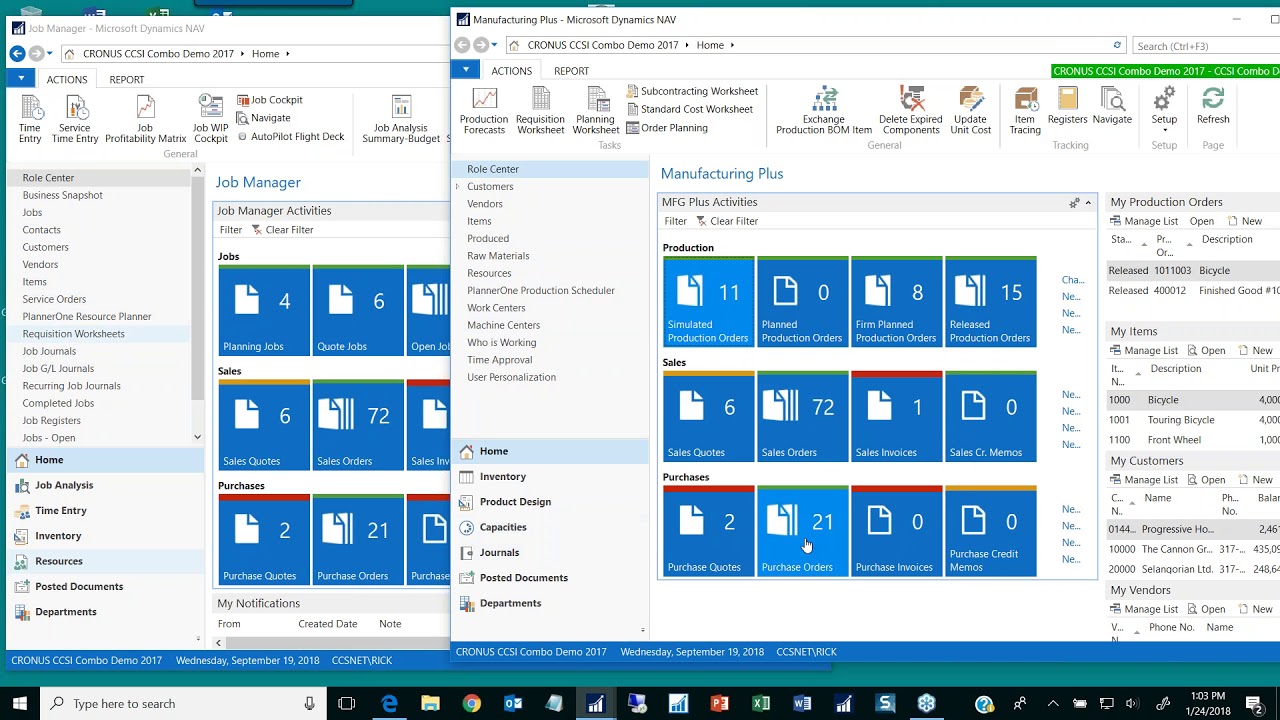Go back in the Manufacturing Plus window
This screenshot has width=1280, height=720.
(x=462, y=45)
